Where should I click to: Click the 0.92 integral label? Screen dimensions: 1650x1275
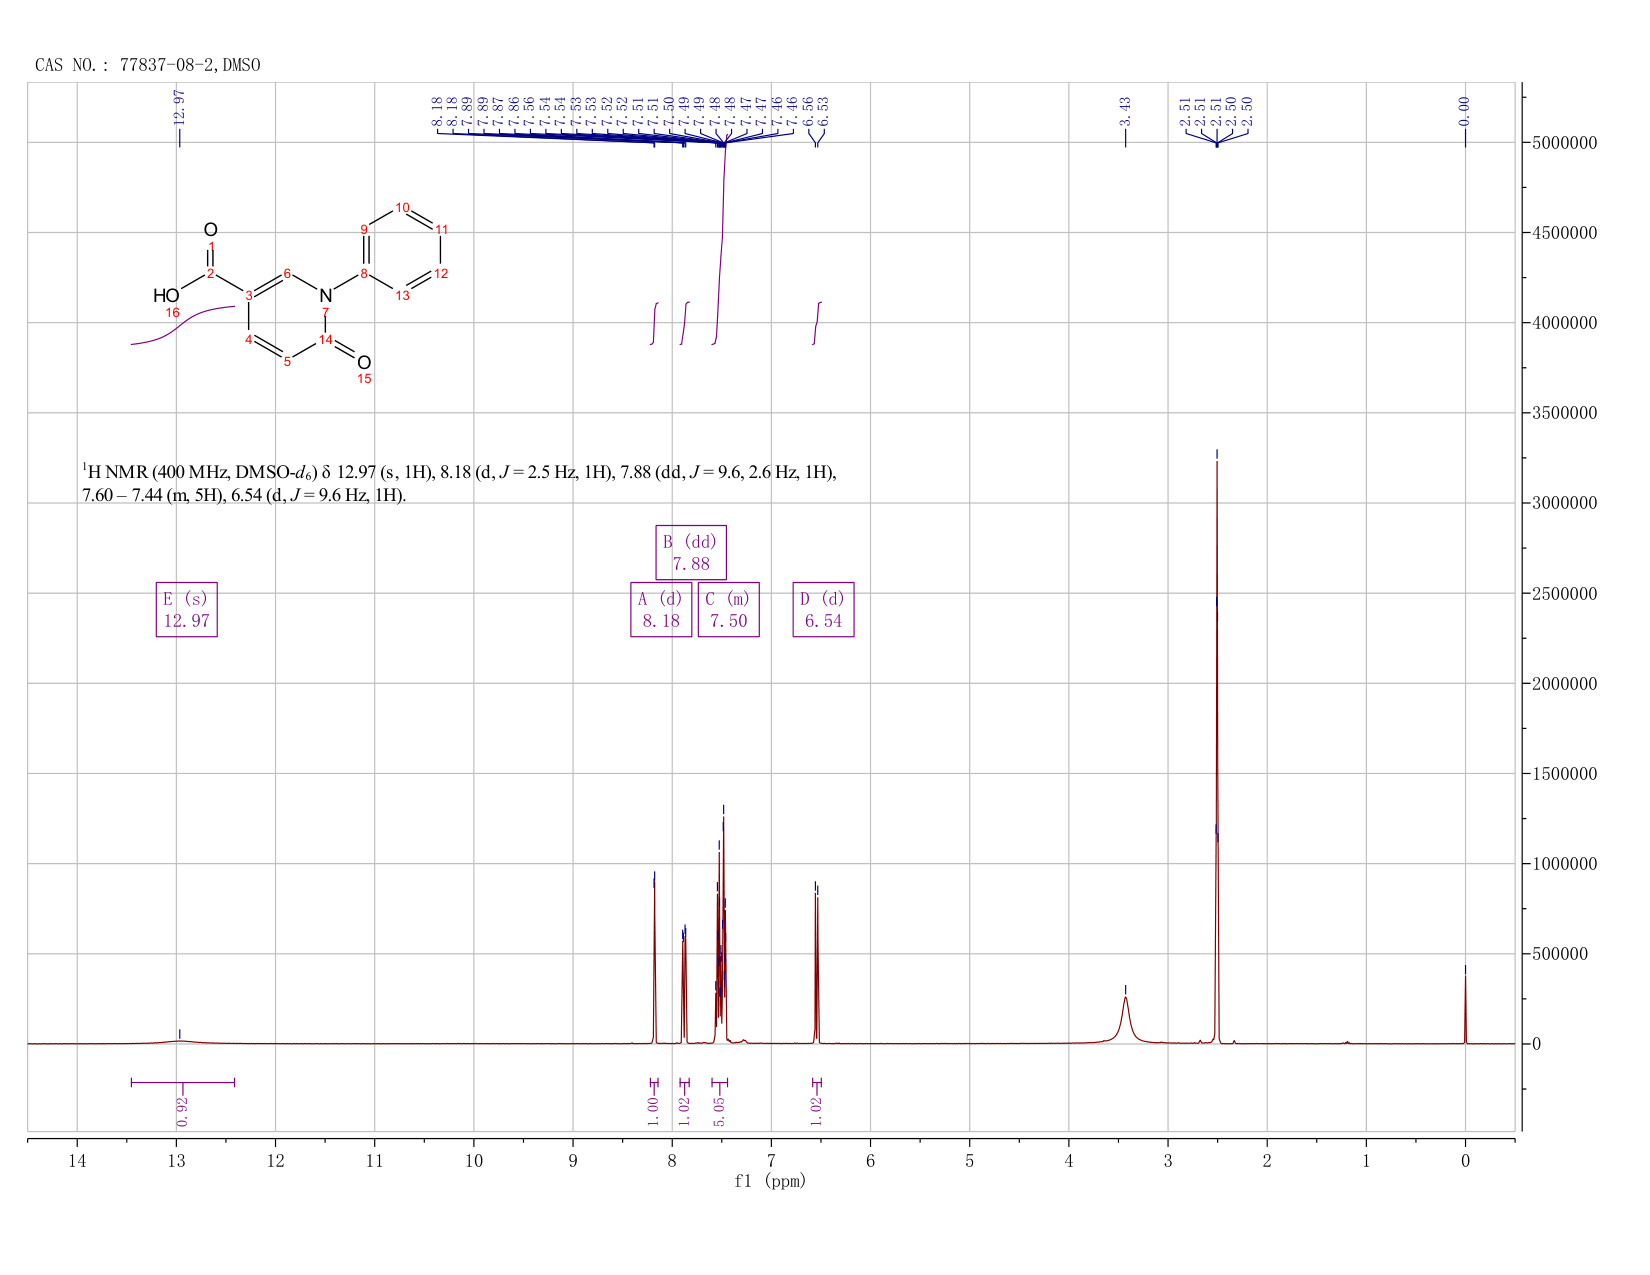coord(182,1110)
